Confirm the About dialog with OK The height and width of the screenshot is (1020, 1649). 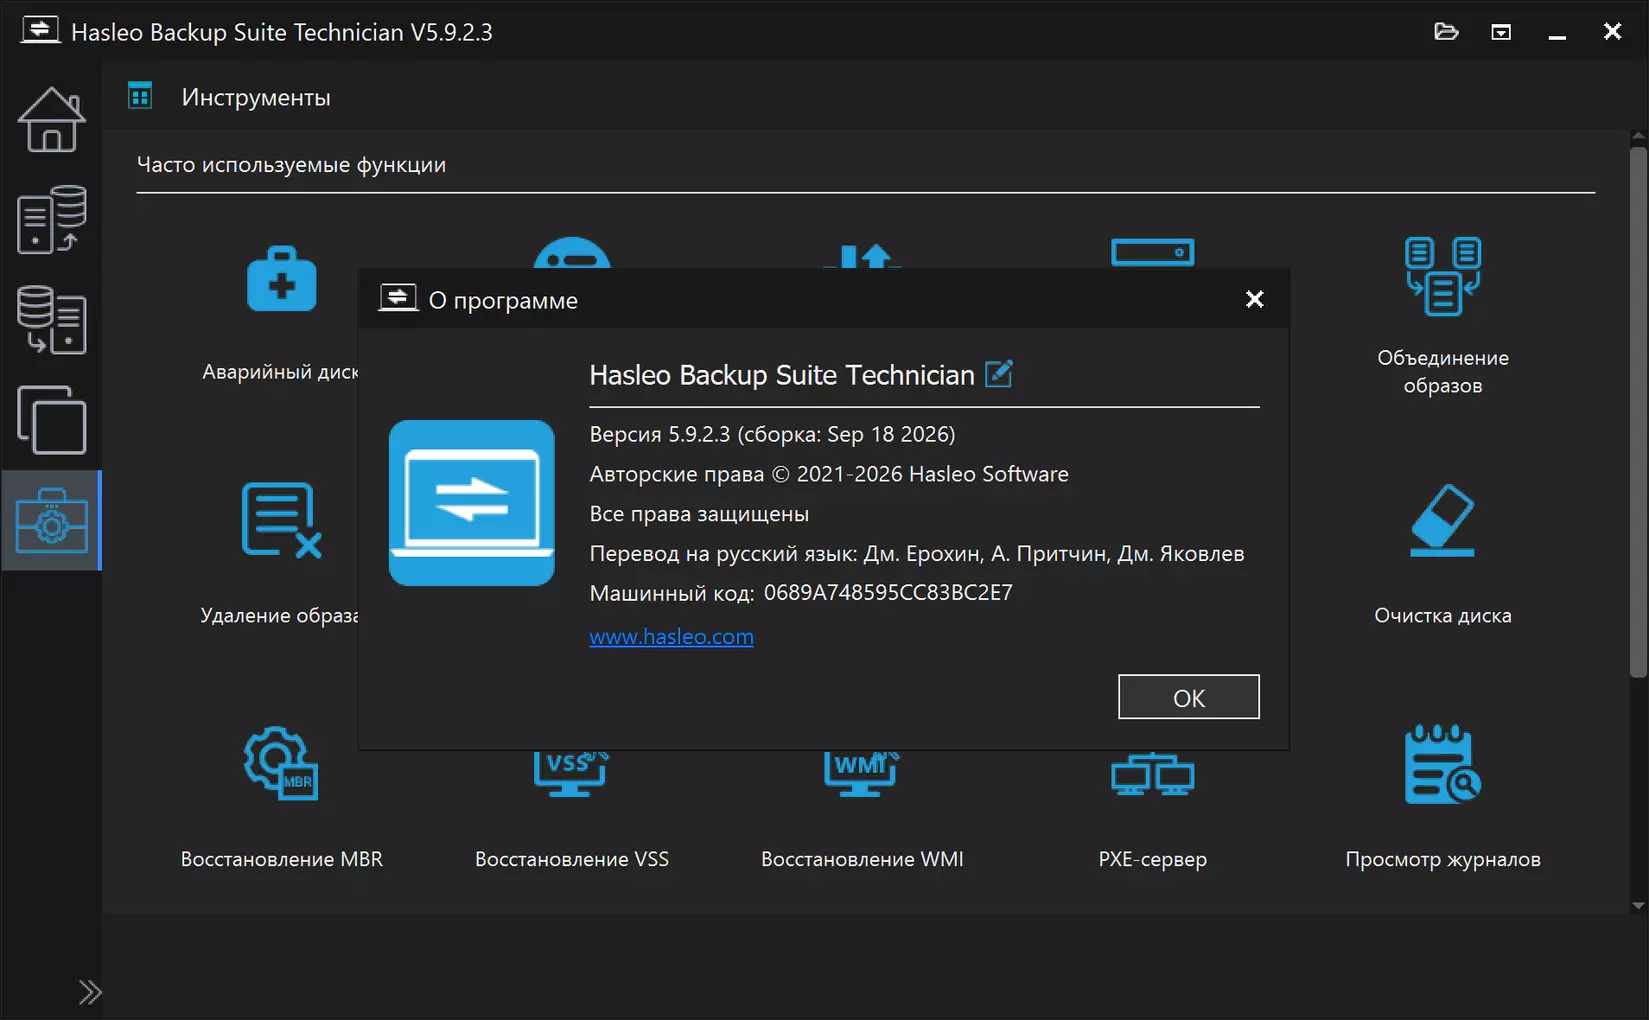[1188, 697]
